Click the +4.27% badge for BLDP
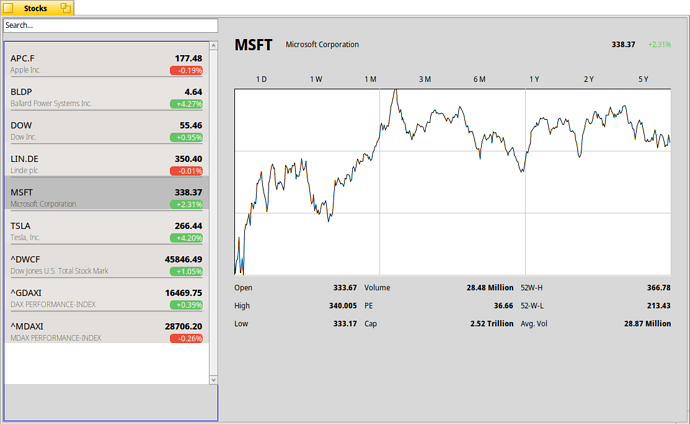 click(187, 104)
